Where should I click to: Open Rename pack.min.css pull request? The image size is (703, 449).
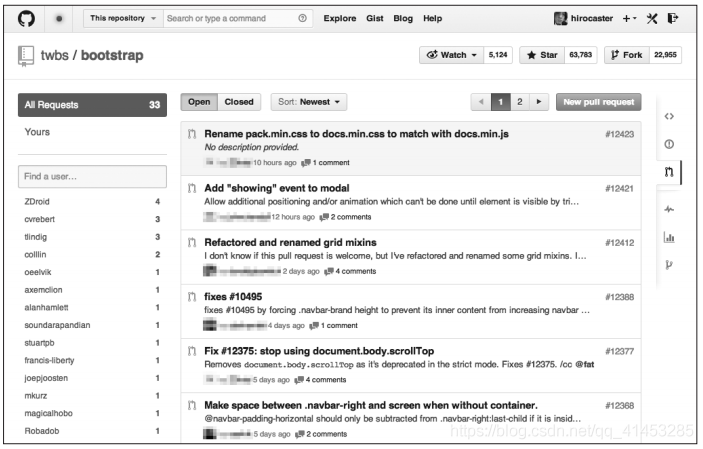coord(356,134)
